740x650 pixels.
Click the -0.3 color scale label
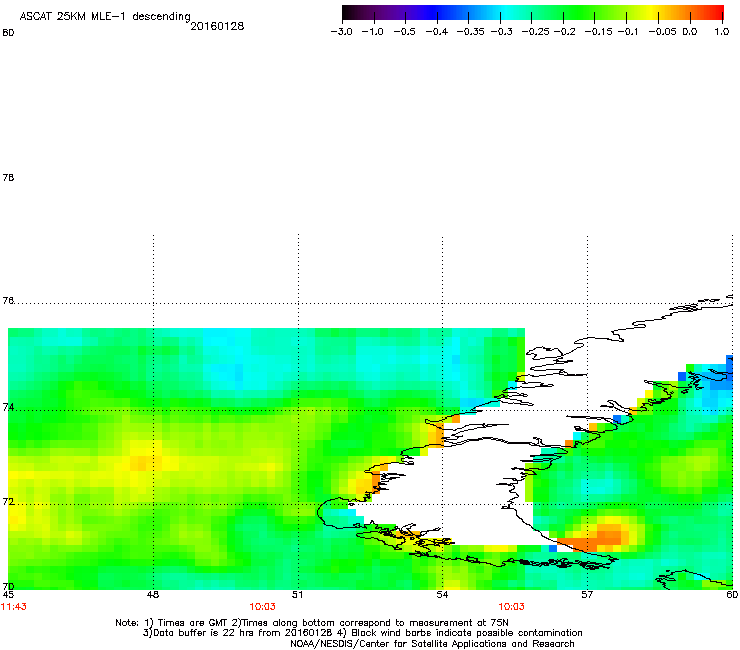[501, 32]
